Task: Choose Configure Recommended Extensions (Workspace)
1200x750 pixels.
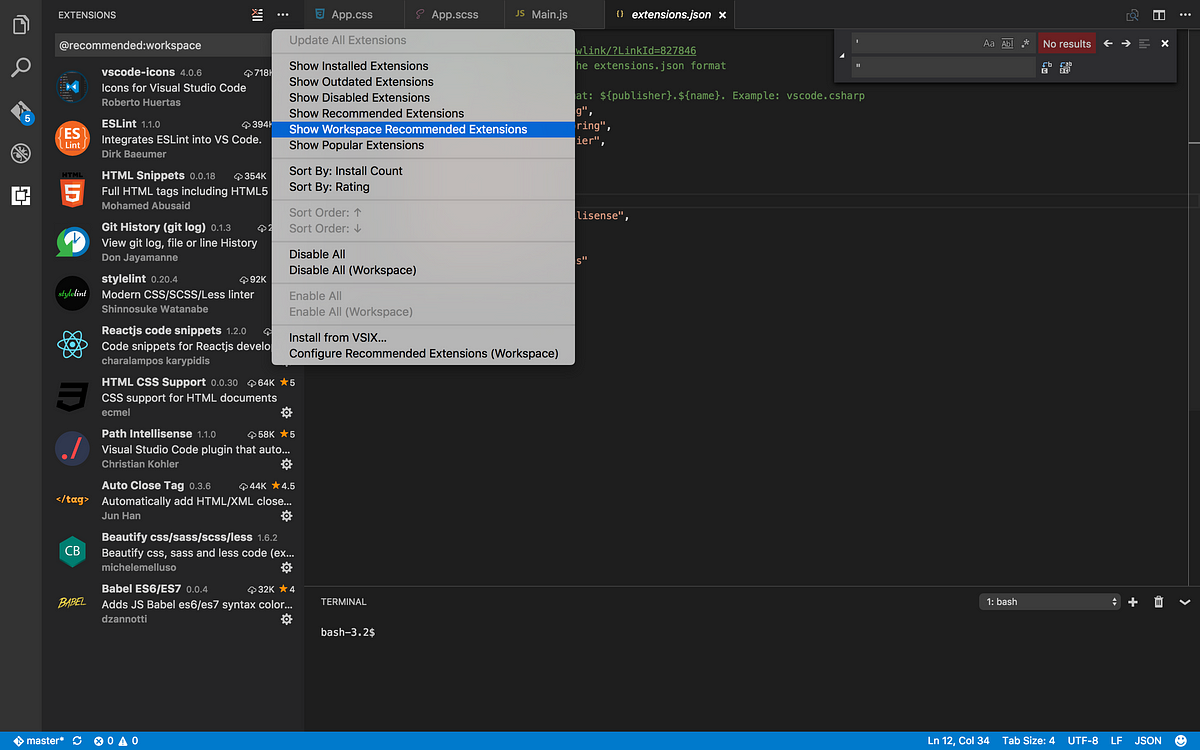Action: point(423,354)
